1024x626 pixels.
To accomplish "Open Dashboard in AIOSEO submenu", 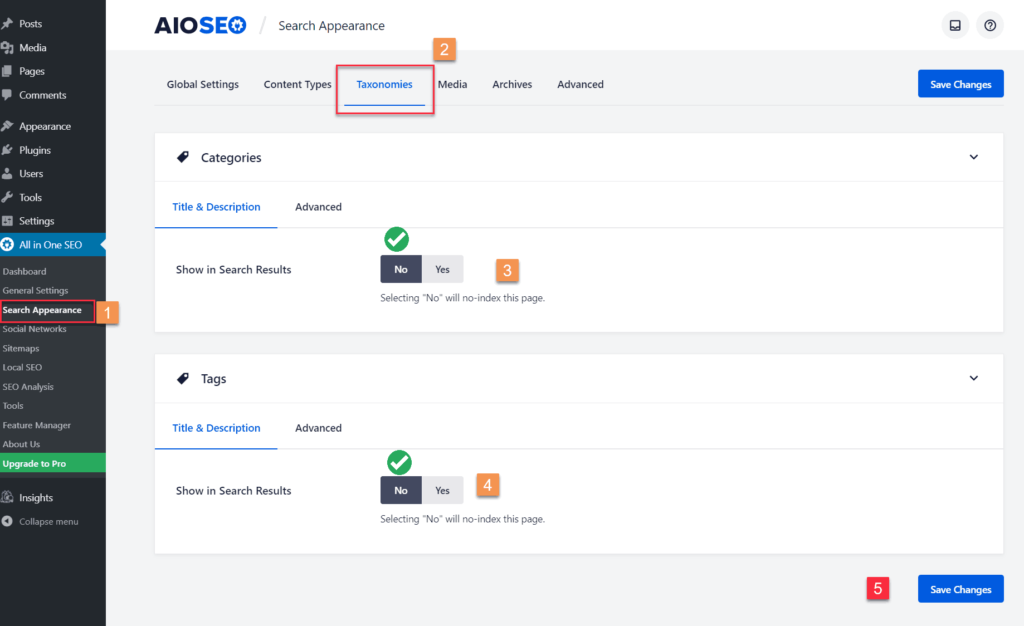I will click(x=24, y=272).
